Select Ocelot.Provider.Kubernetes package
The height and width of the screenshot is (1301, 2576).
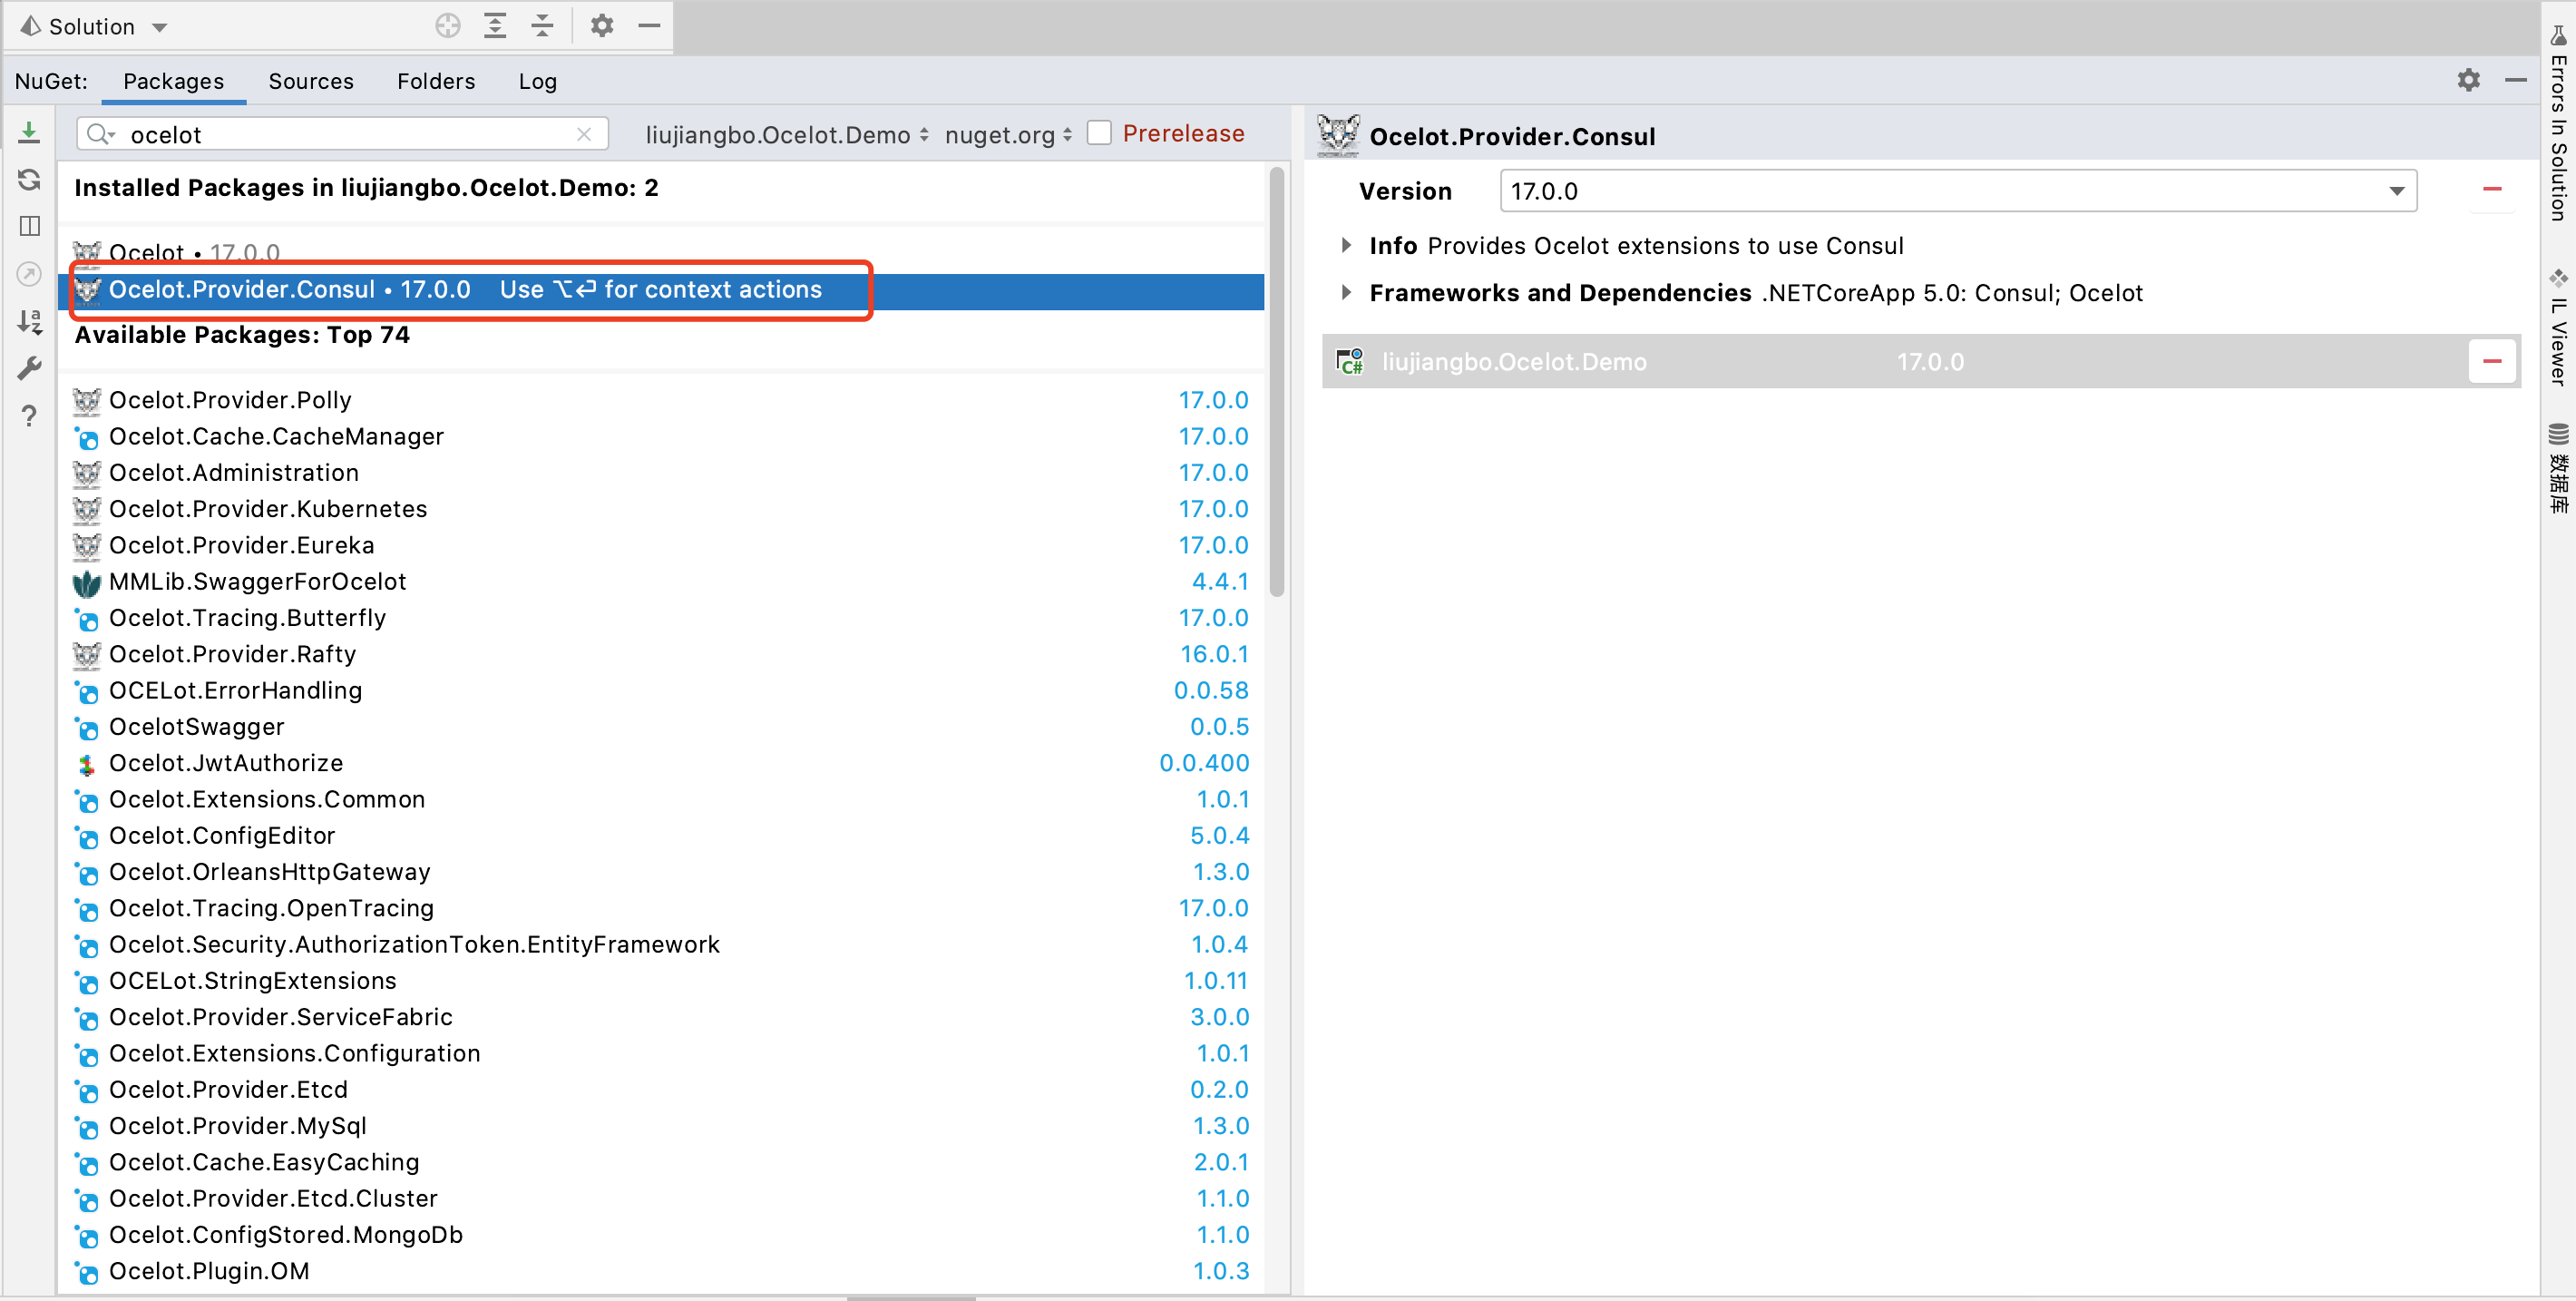[x=661, y=509]
